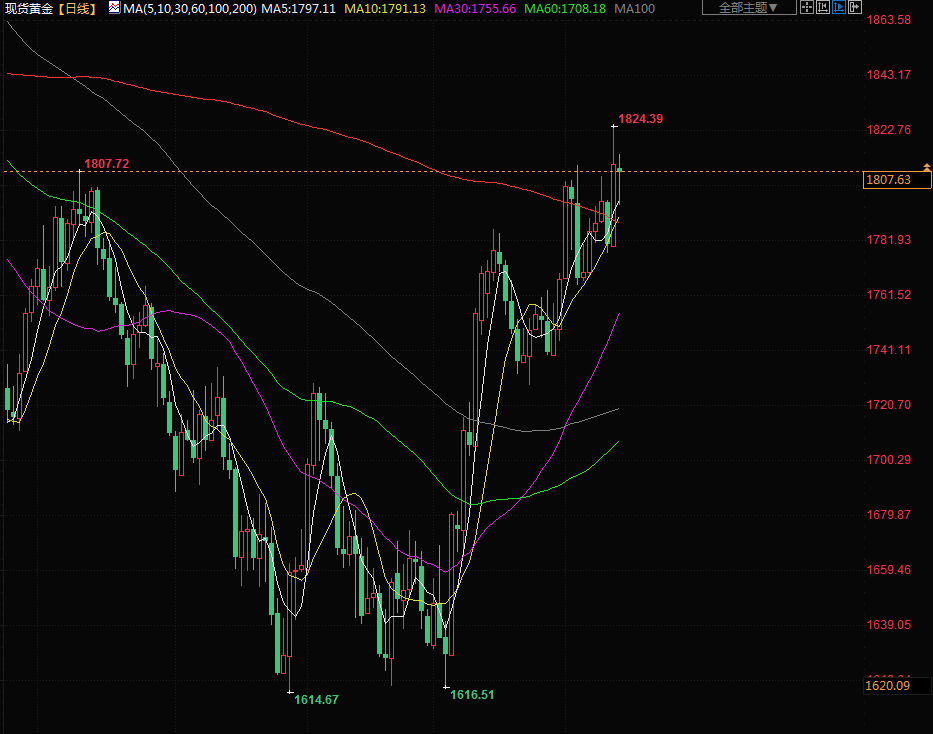Screen dimensions: 933x734
Task: Click the rightmost exit-arrow toolbar icon
Action: (x=855, y=8)
